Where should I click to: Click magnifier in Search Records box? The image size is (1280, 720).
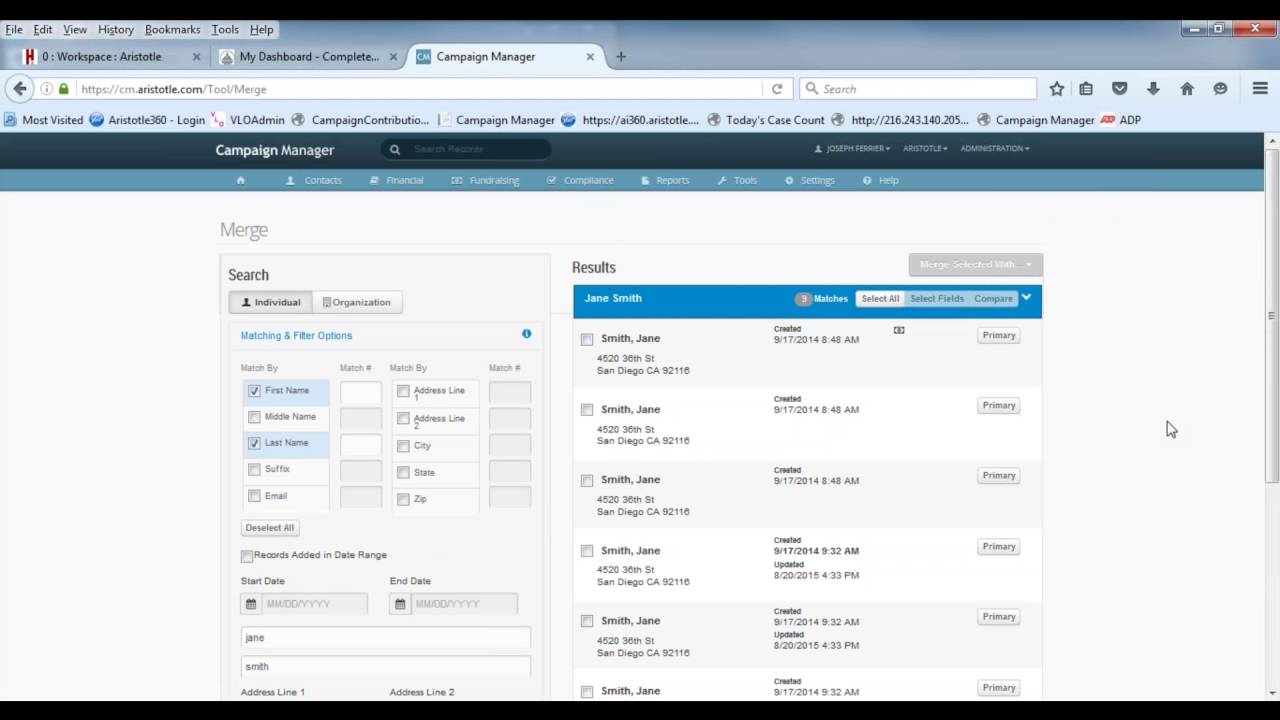[395, 149]
